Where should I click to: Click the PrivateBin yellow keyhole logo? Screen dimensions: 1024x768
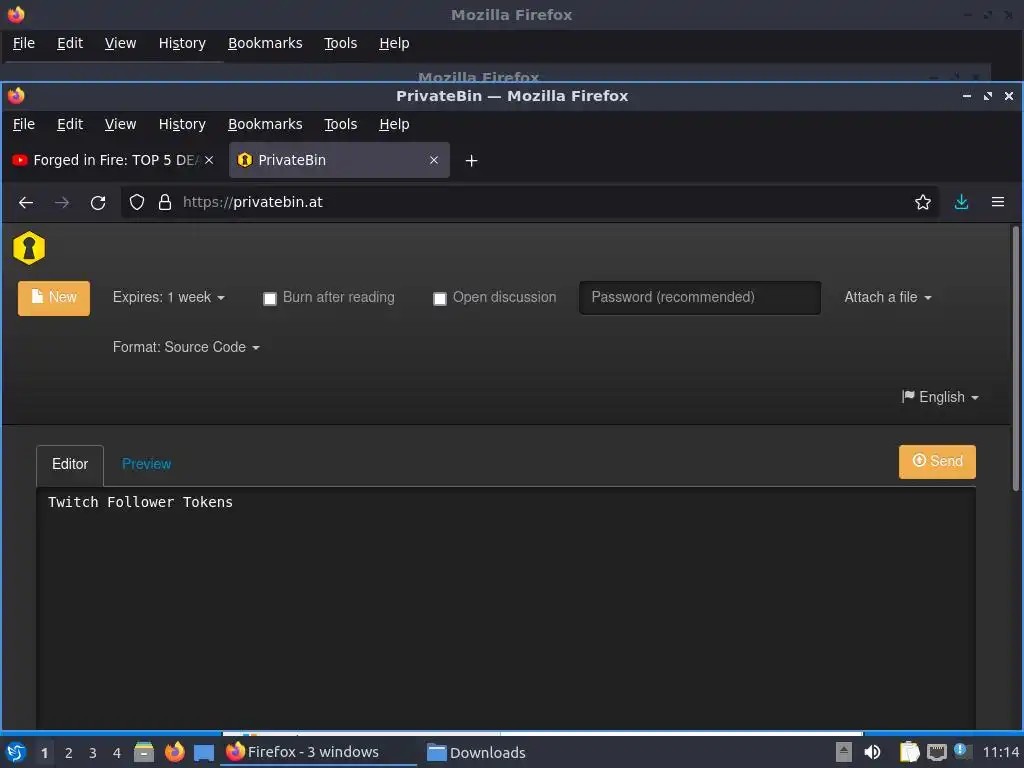pyautogui.click(x=29, y=248)
